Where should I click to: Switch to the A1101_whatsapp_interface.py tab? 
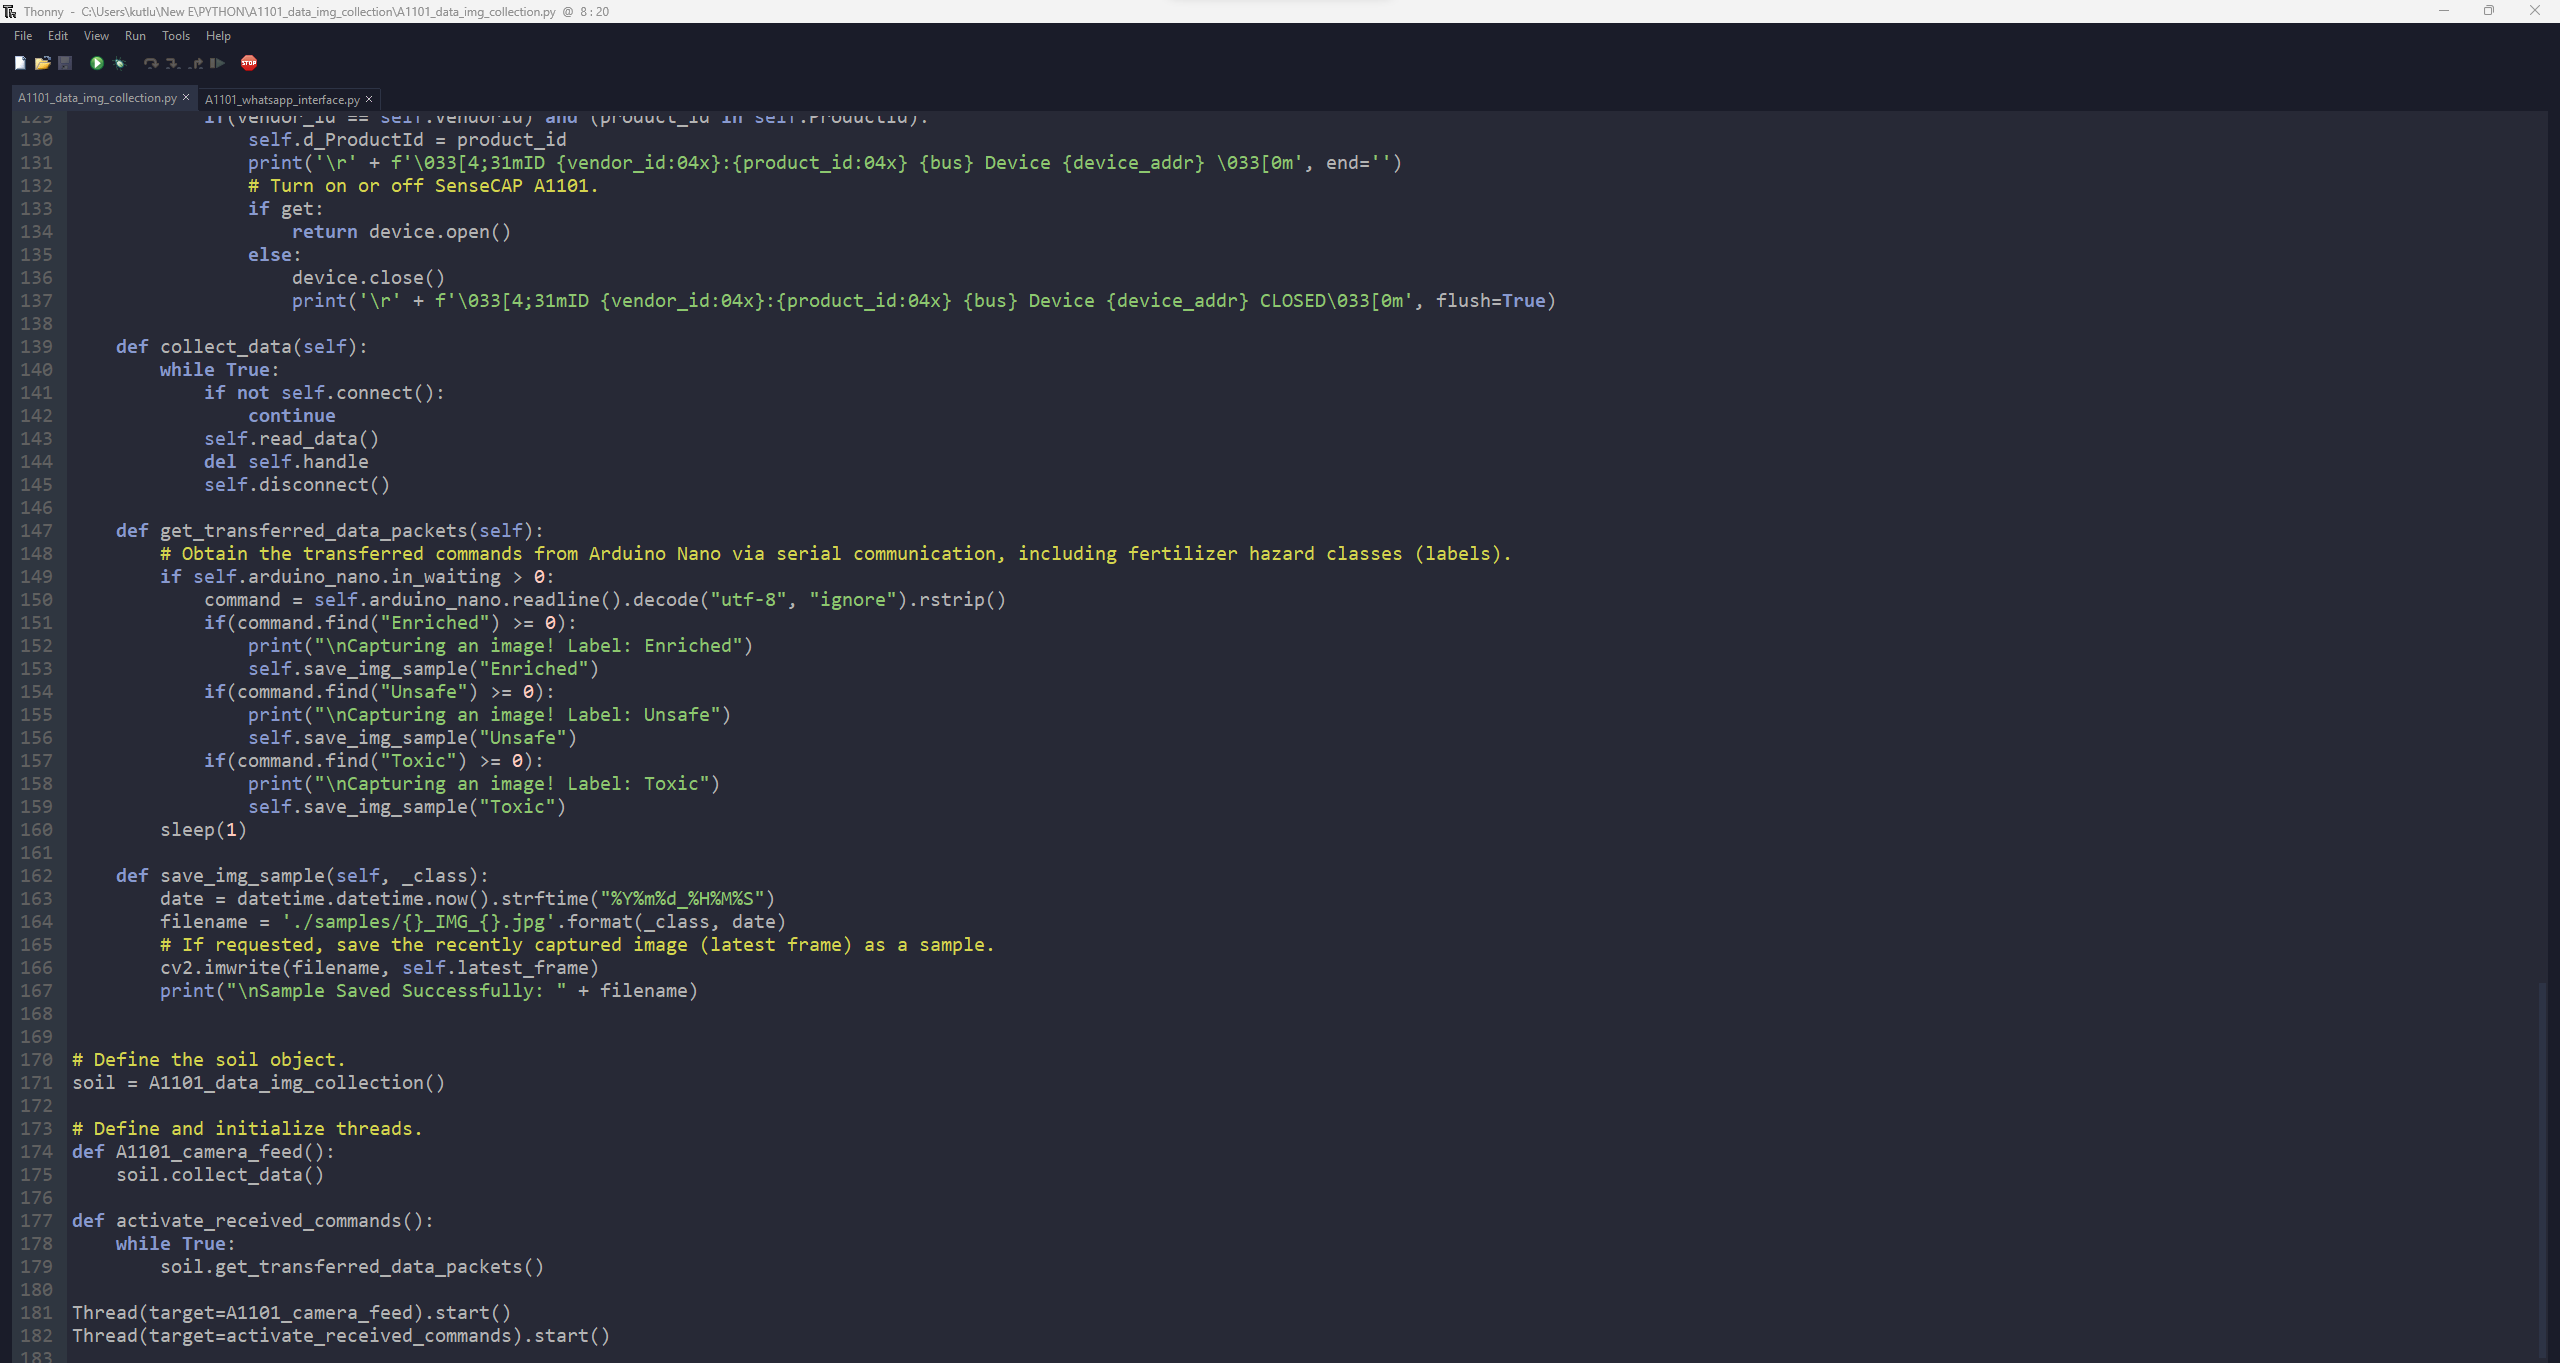[281, 99]
